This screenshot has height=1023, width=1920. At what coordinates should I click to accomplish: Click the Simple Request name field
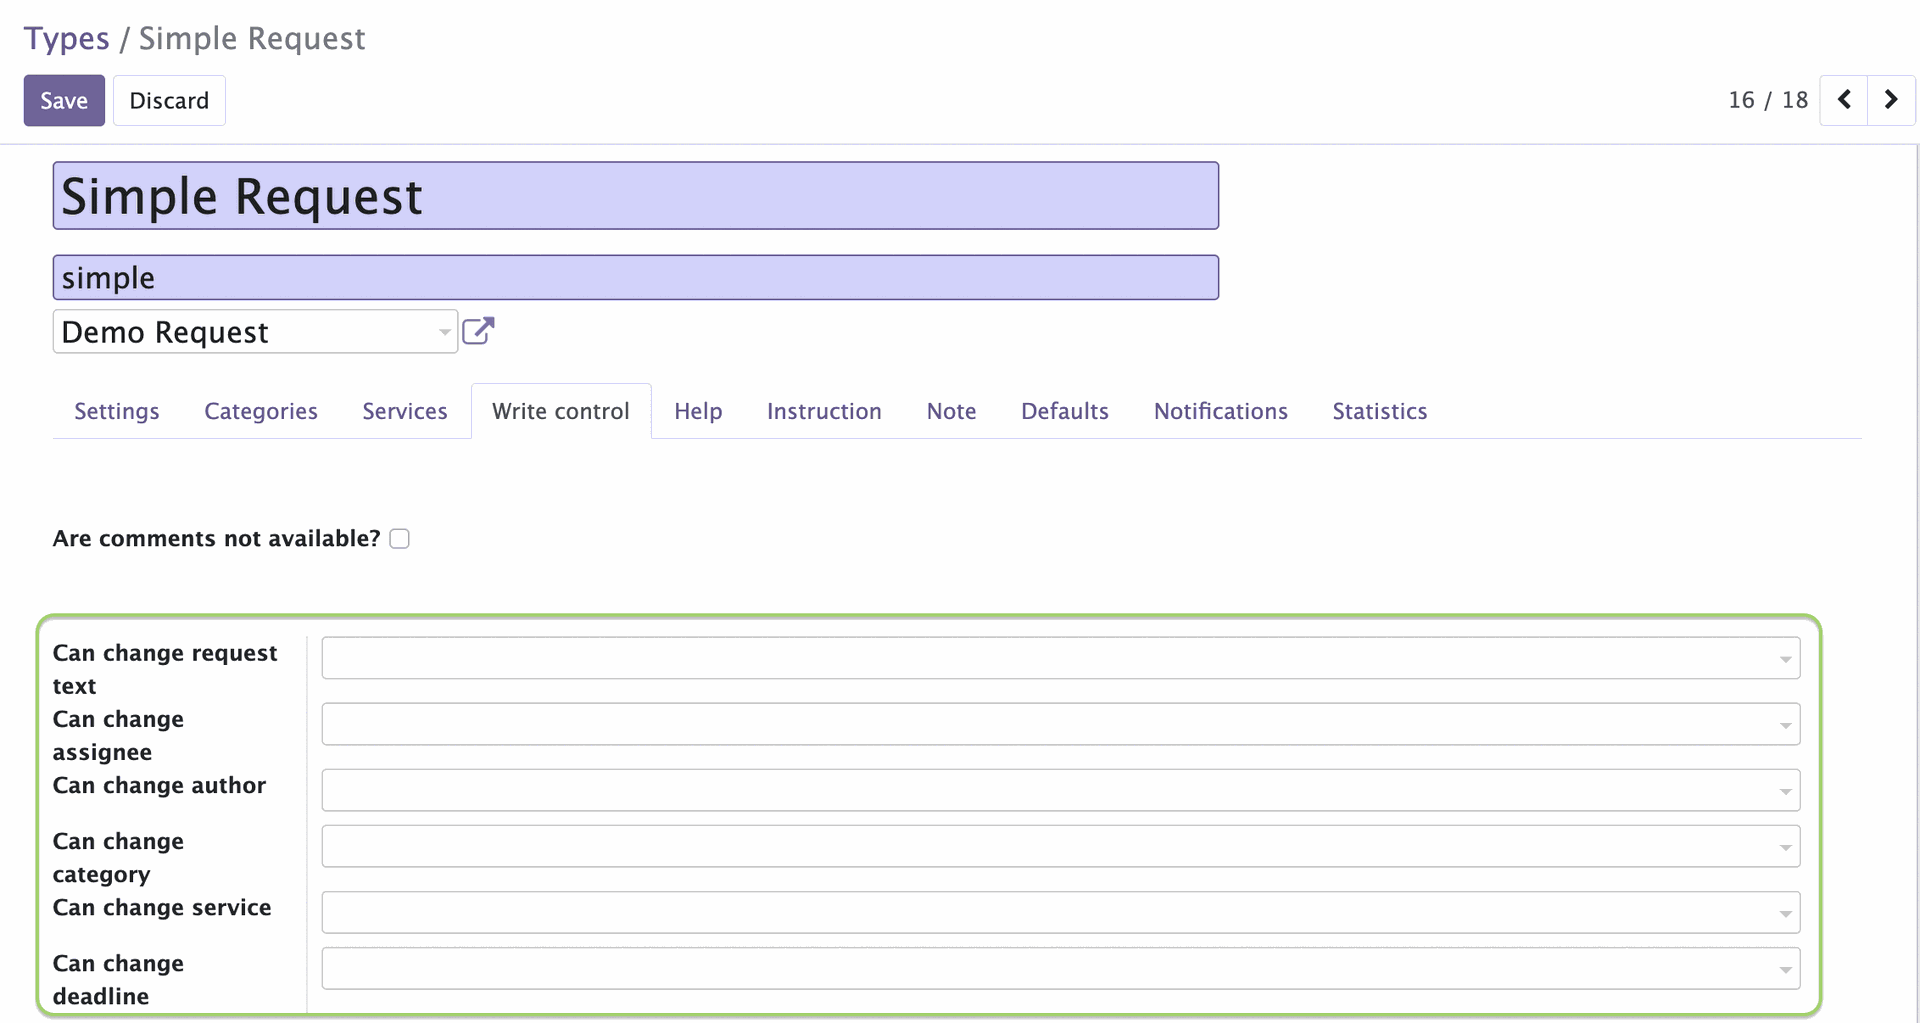tap(636, 196)
